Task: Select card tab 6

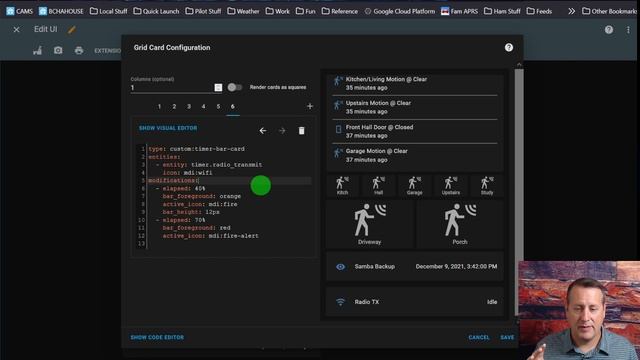Action: pyautogui.click(x=233, y=107)
